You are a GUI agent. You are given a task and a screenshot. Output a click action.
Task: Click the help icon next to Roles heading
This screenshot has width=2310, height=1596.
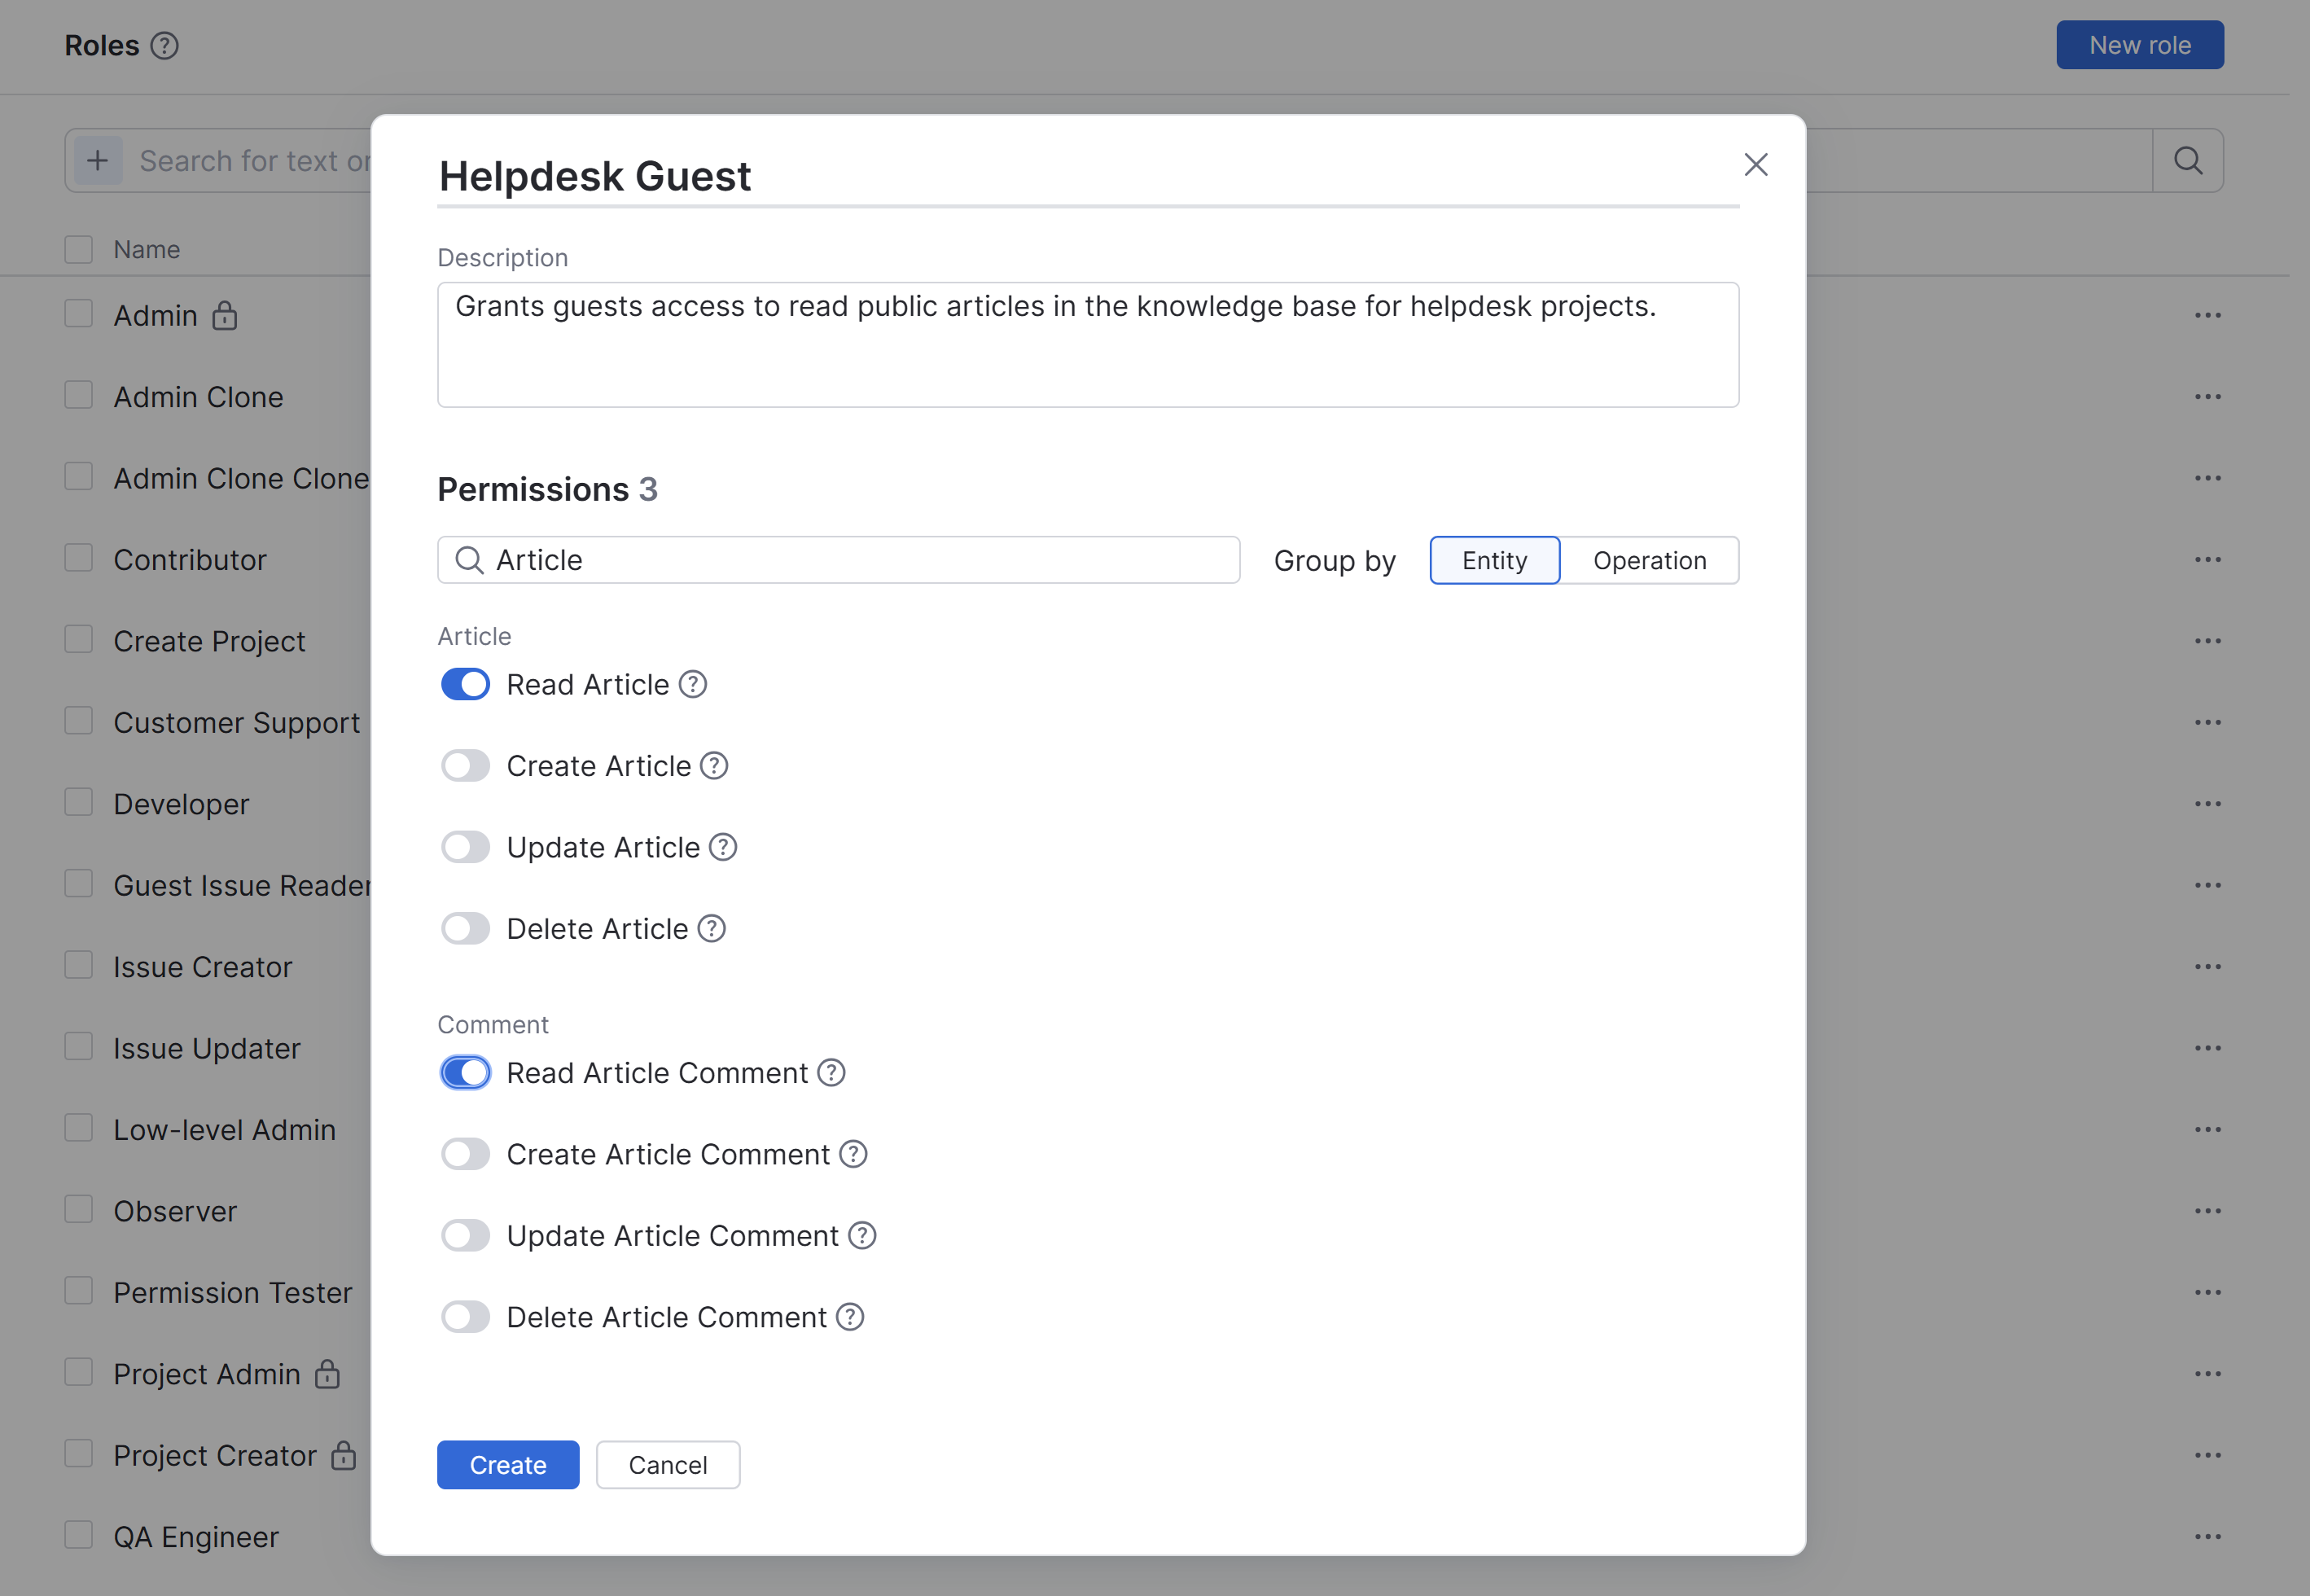click(164, 46)
